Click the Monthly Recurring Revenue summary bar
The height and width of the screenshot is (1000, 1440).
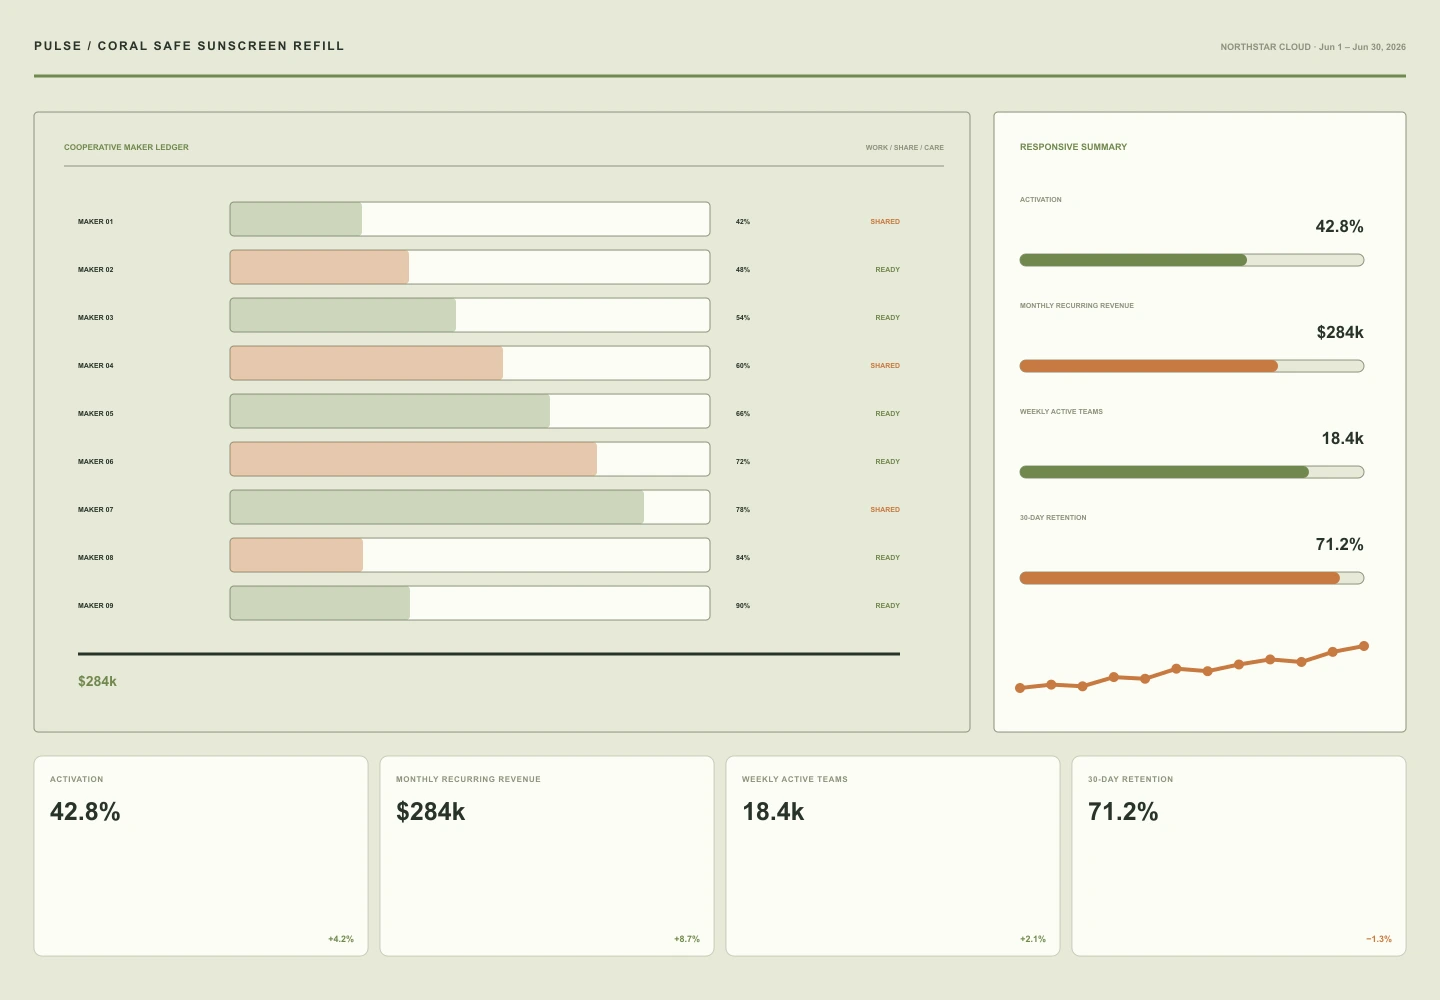point(1192,366)
